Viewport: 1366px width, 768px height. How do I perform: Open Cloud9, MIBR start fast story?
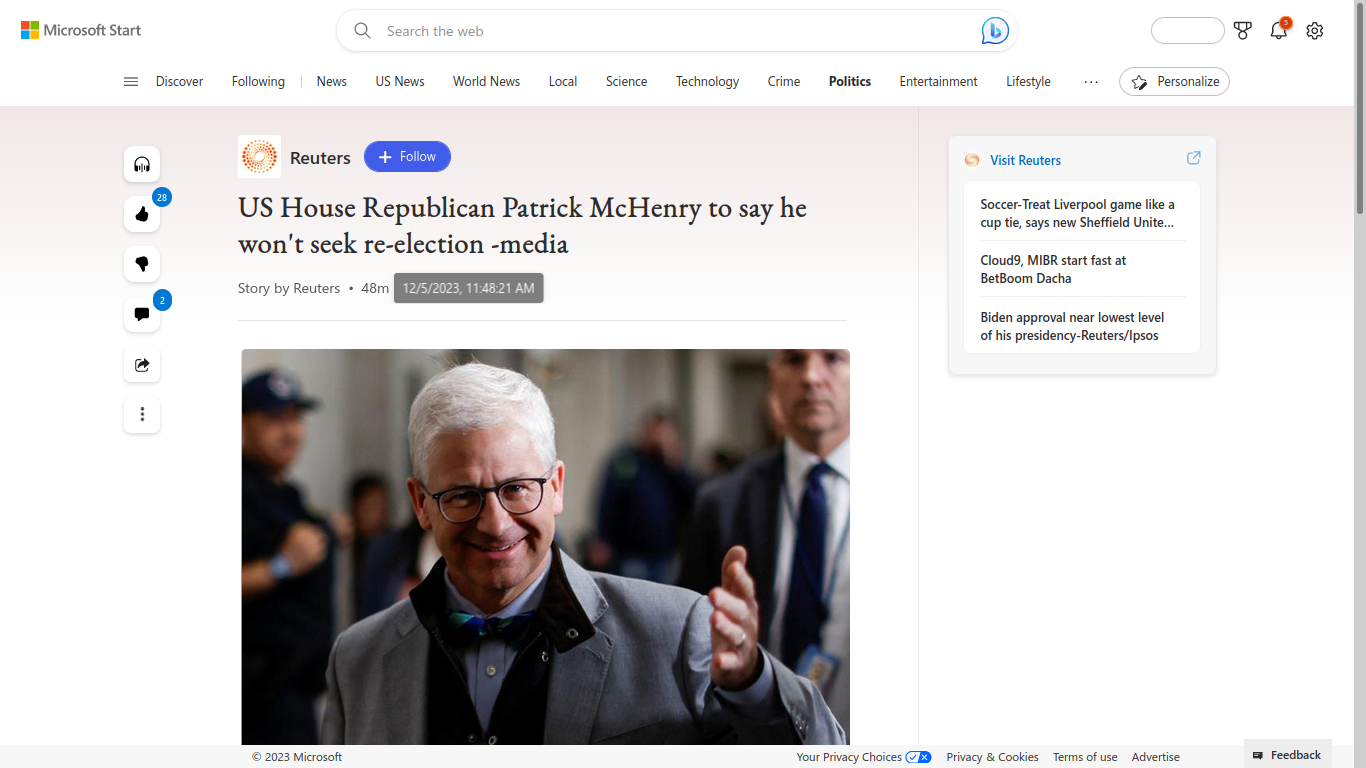point(1053,269)
